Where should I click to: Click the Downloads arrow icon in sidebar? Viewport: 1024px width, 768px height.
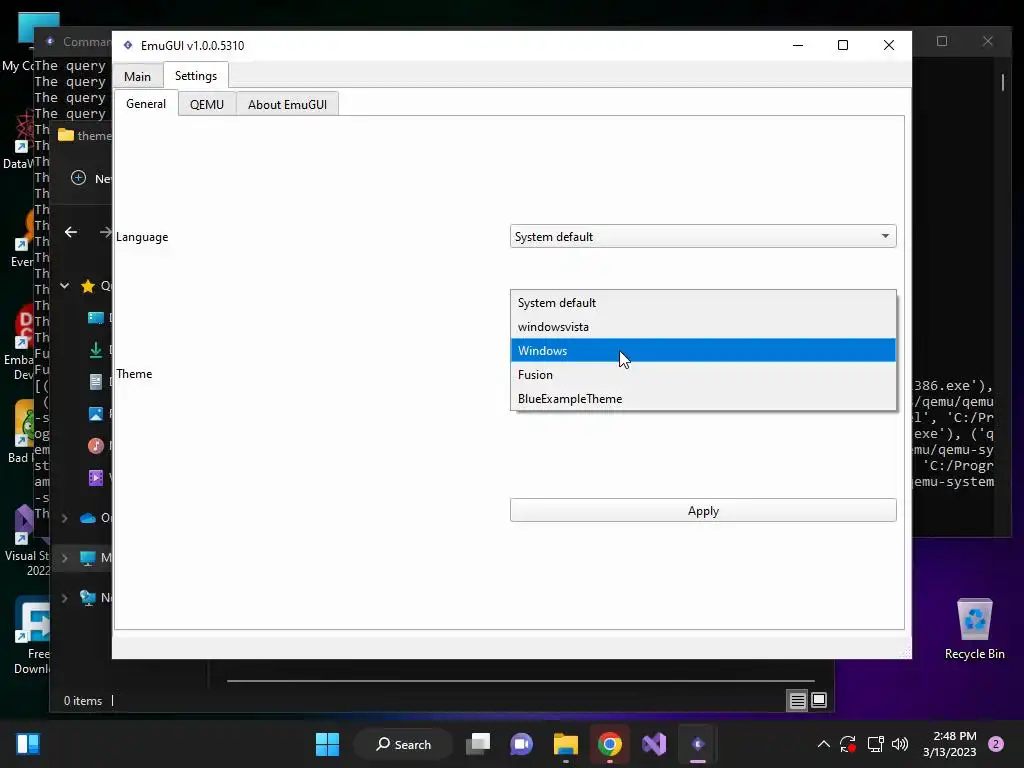(95, 350)
